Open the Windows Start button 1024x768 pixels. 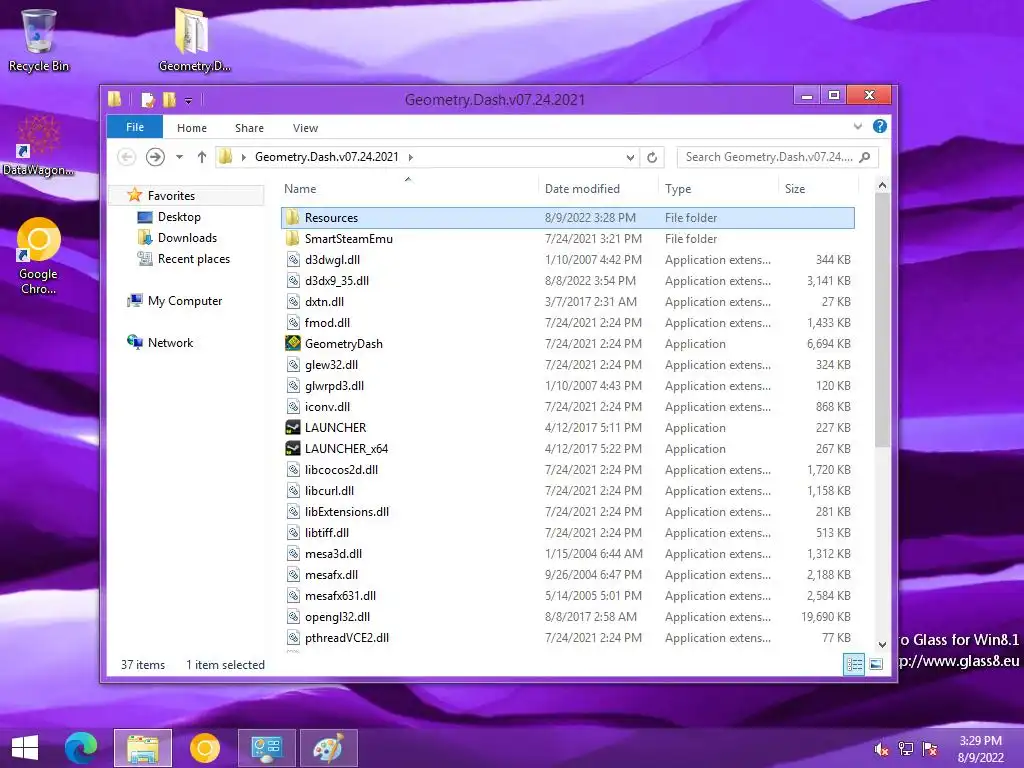tap(25, 748)
